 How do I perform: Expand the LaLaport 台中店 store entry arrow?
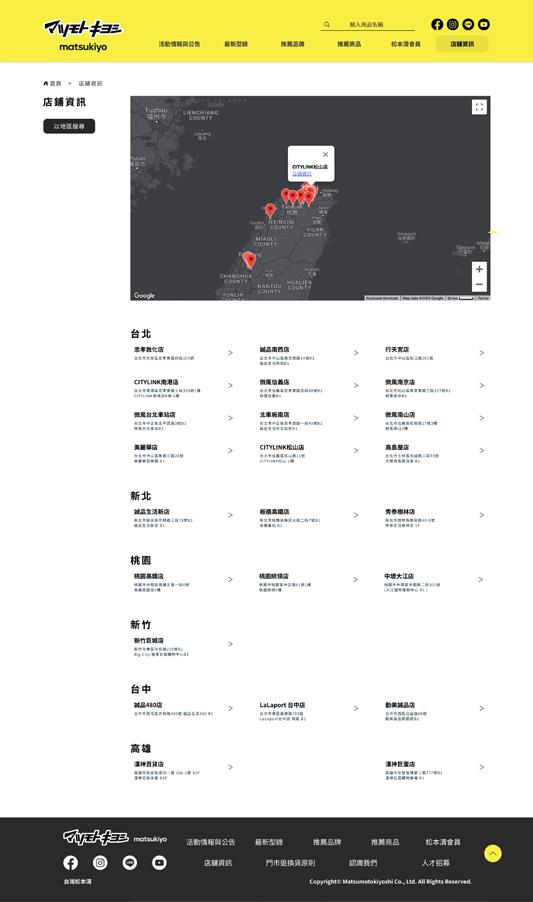(356, 708)
